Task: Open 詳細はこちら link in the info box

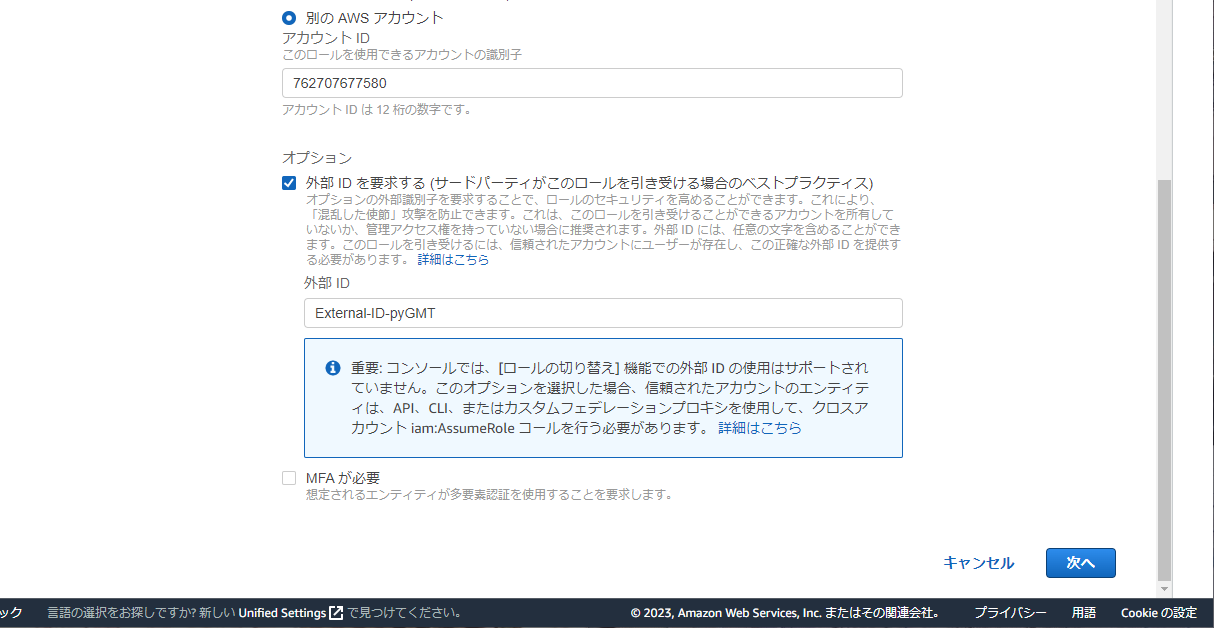Action: click(760, 428)
